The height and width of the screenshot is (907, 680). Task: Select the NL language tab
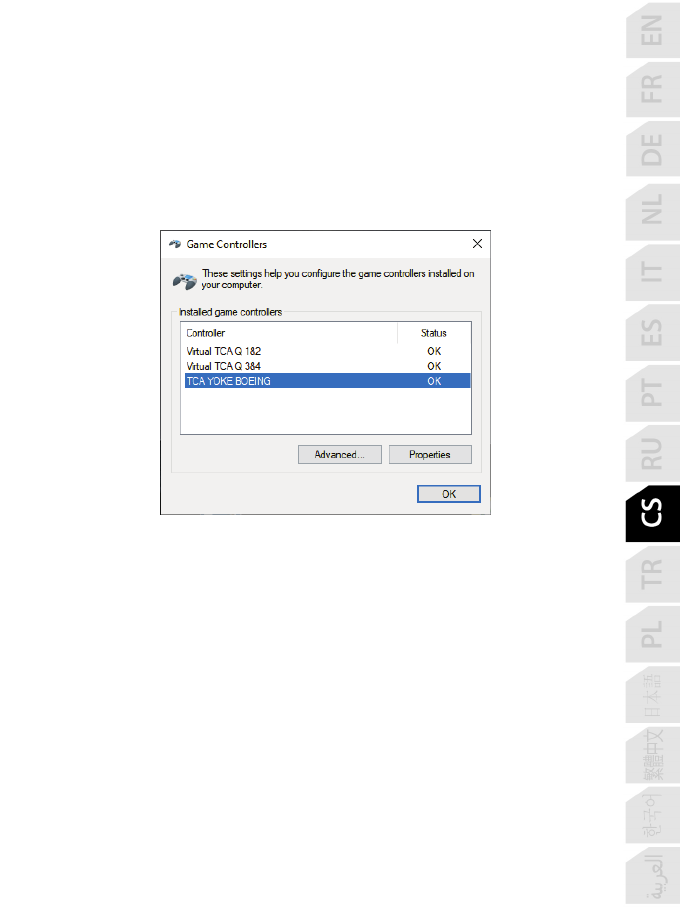[652, 210]
